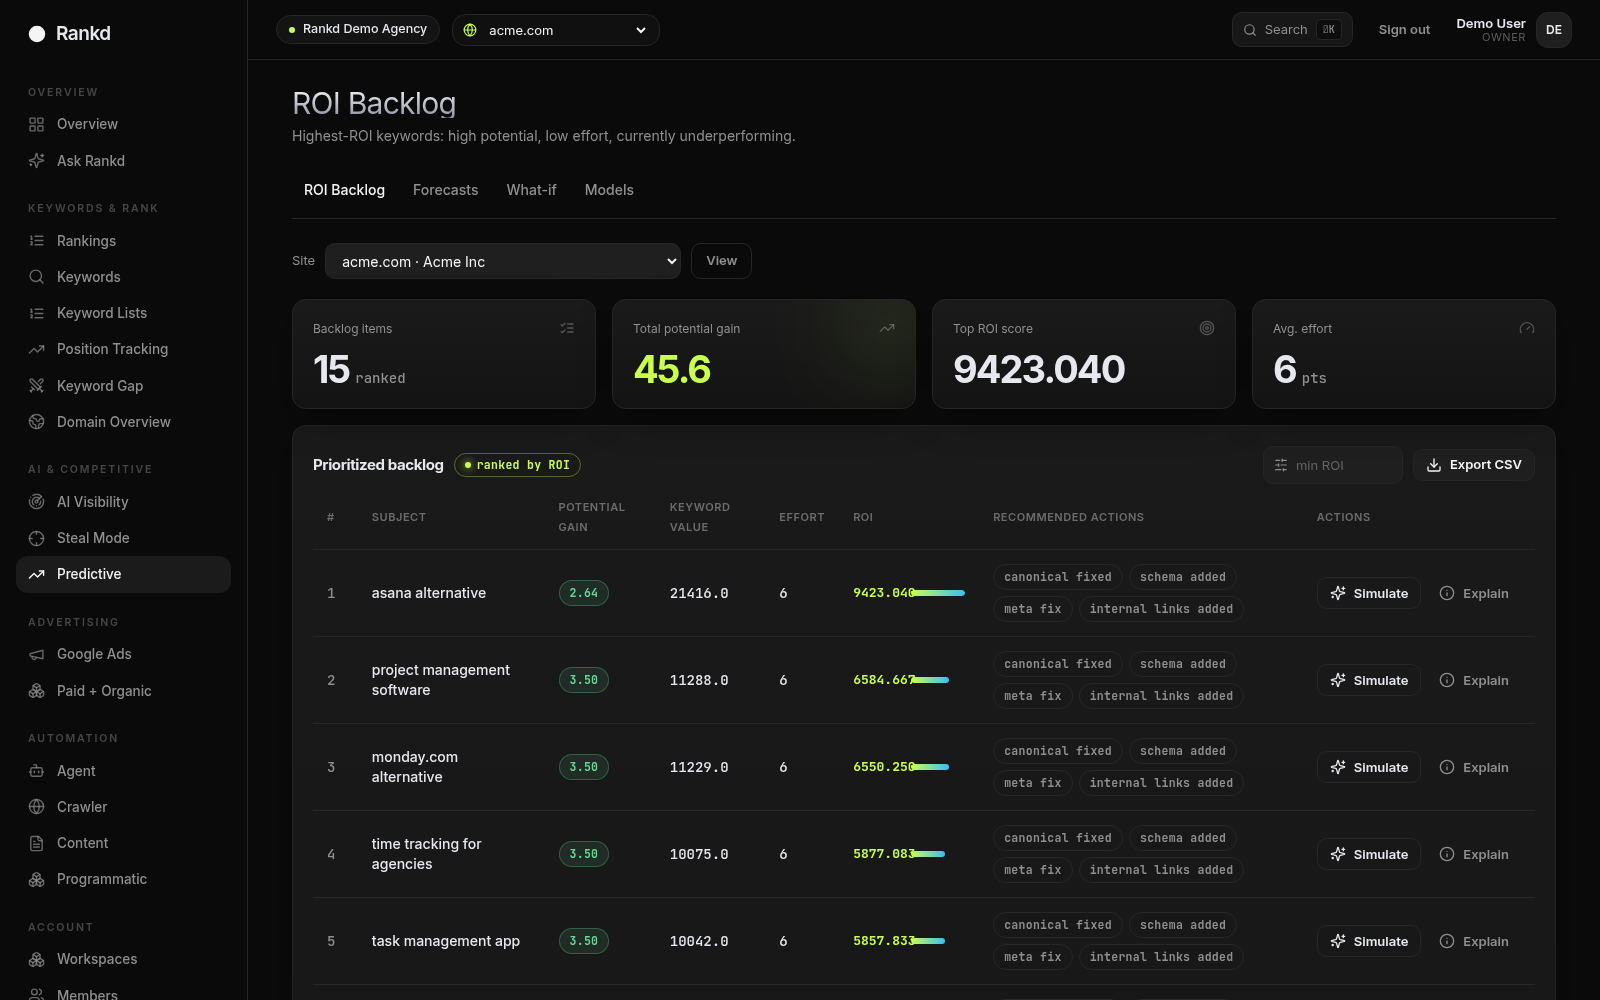
Task: Click the Backlog items checklist icon
Action: pos(567,328)
